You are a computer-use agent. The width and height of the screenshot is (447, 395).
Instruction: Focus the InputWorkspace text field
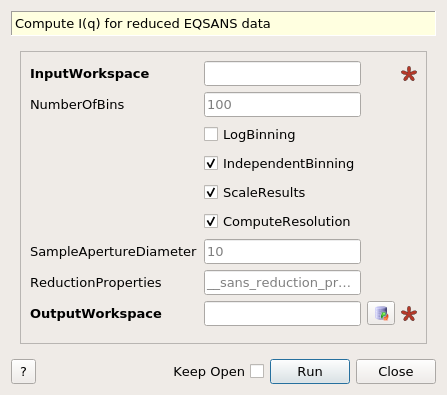click(282, 73)
